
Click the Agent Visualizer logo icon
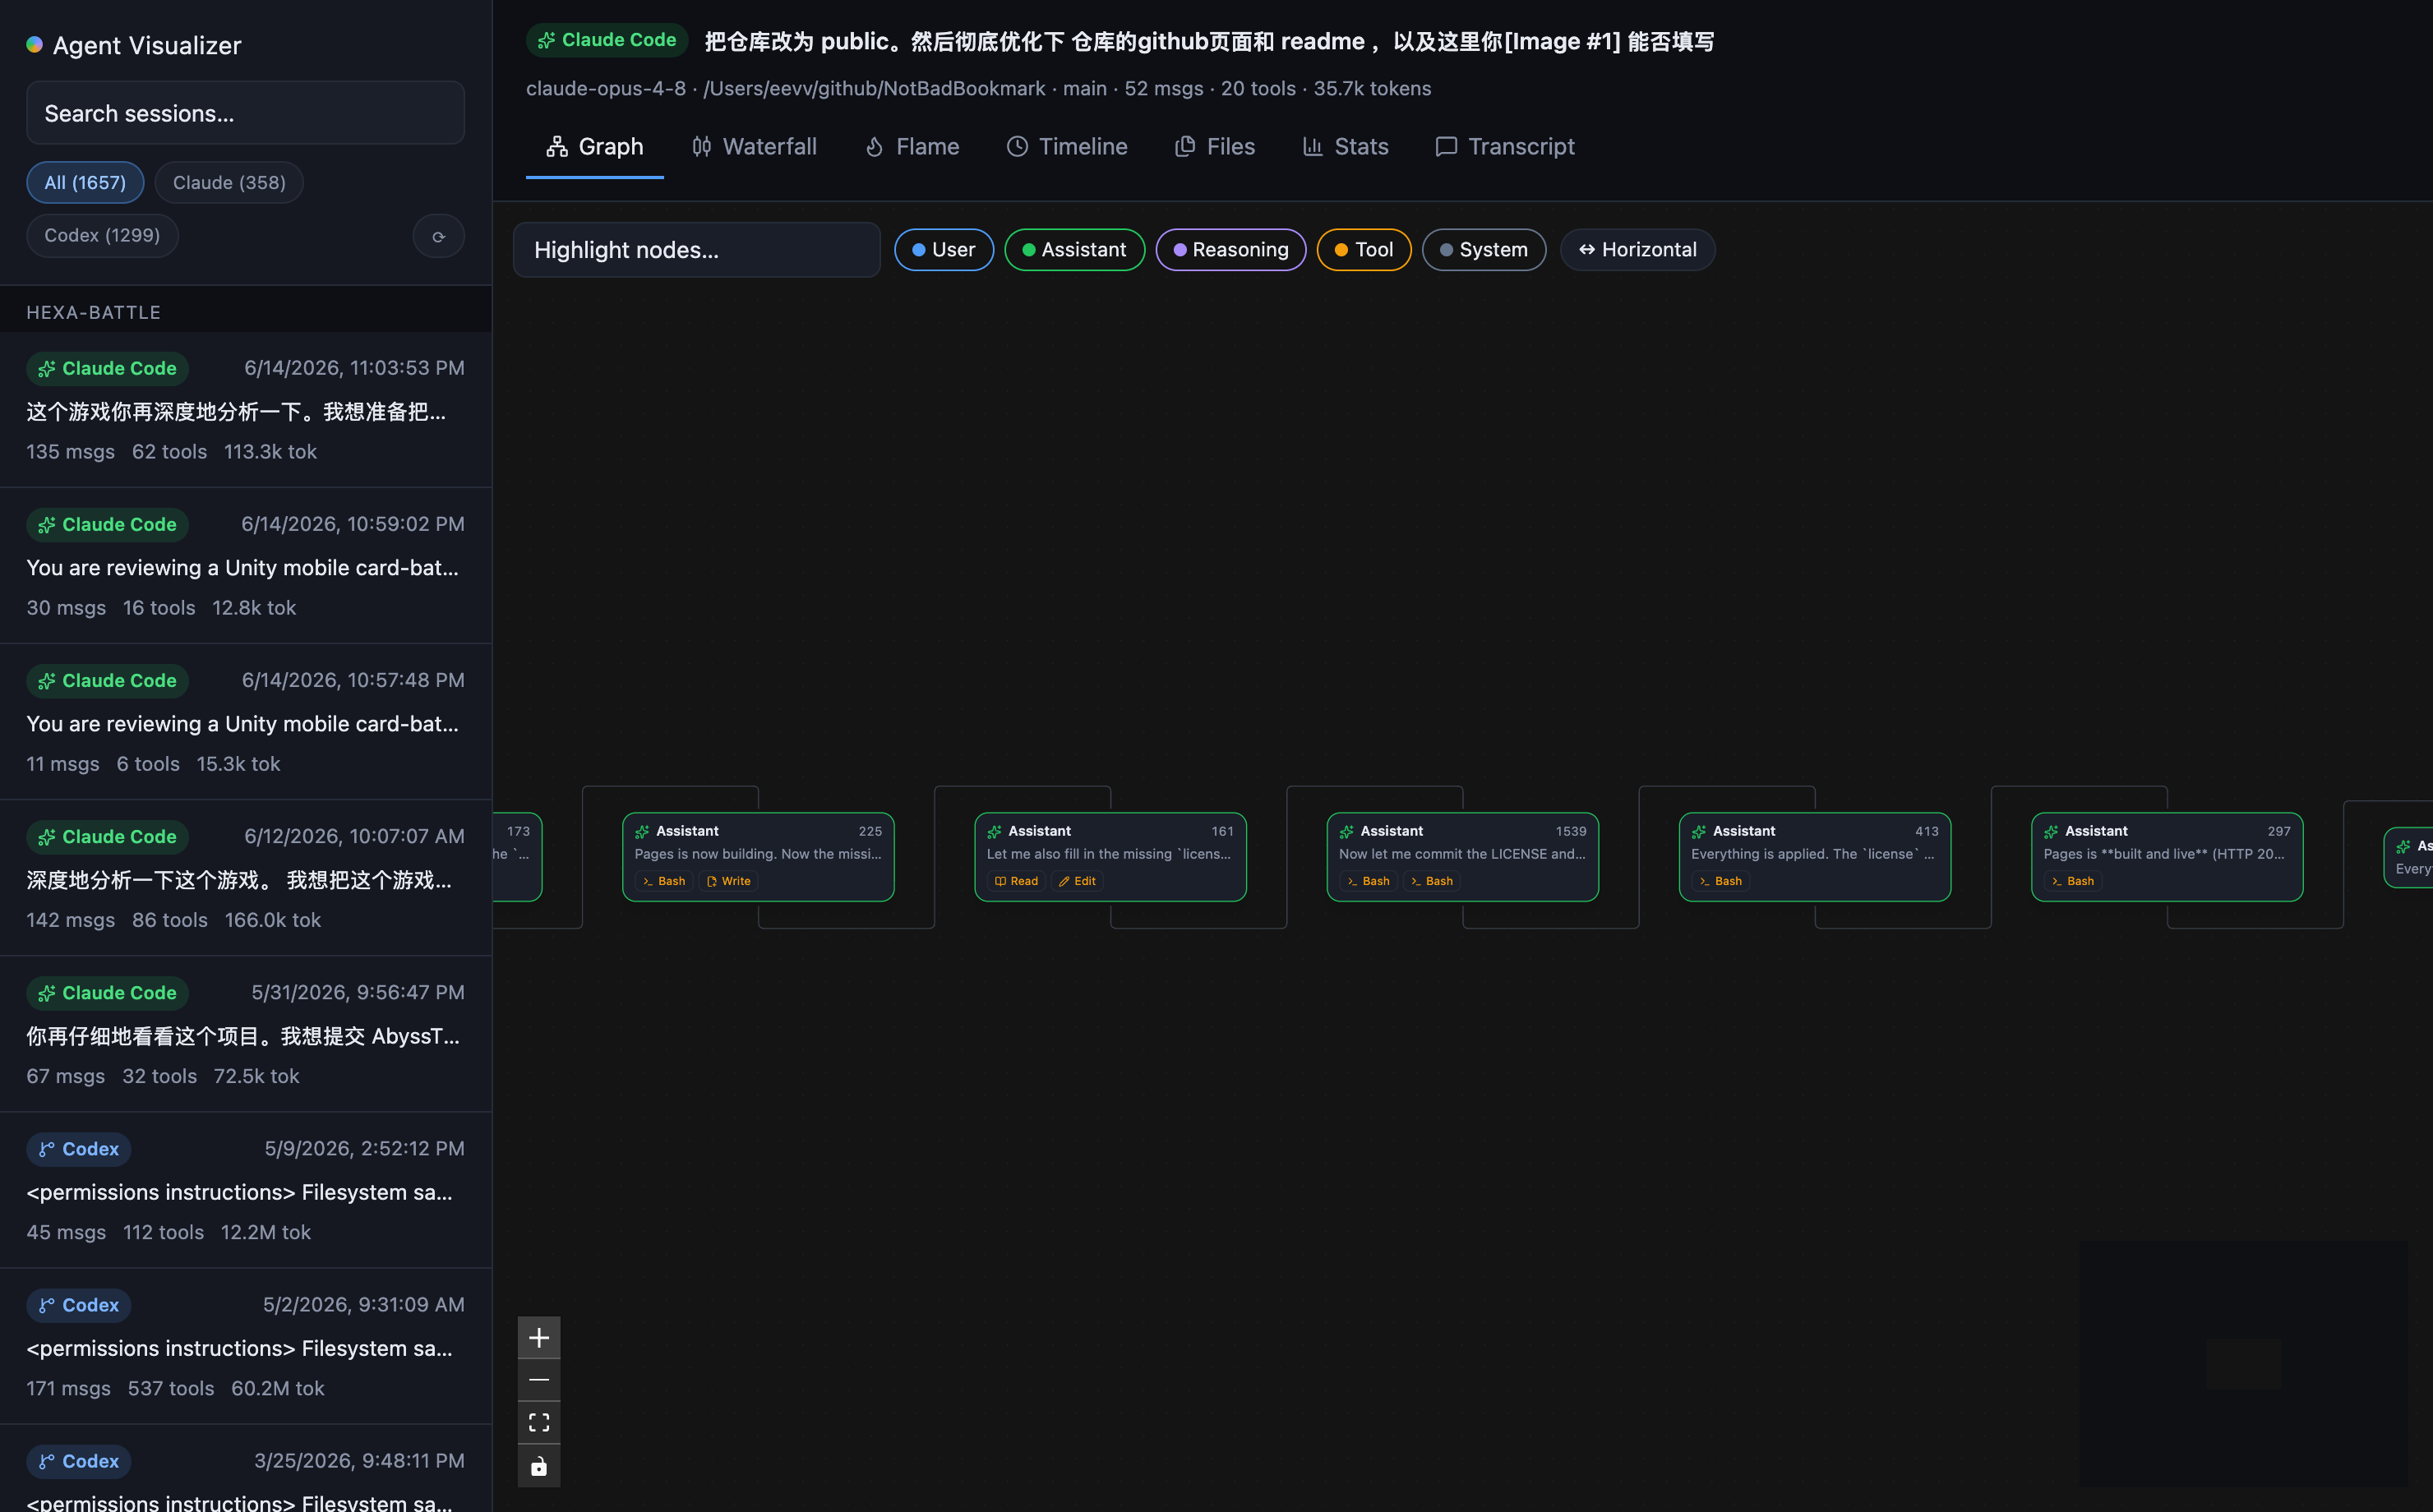pos(34,45)
